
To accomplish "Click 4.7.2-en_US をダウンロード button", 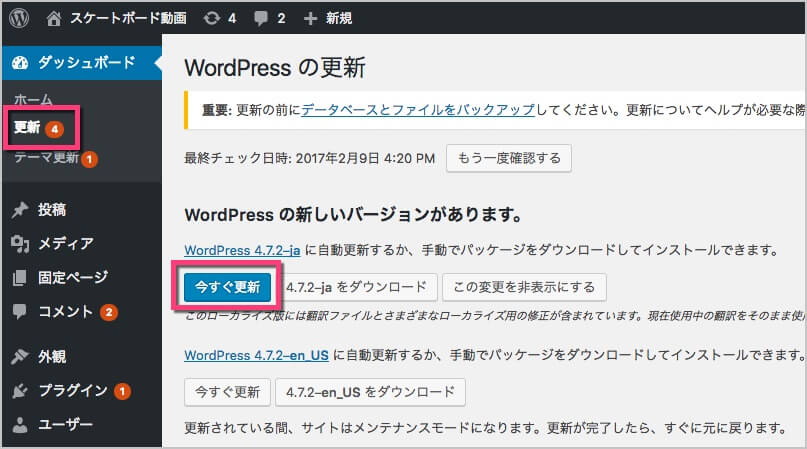I will [x=371, y=392].
